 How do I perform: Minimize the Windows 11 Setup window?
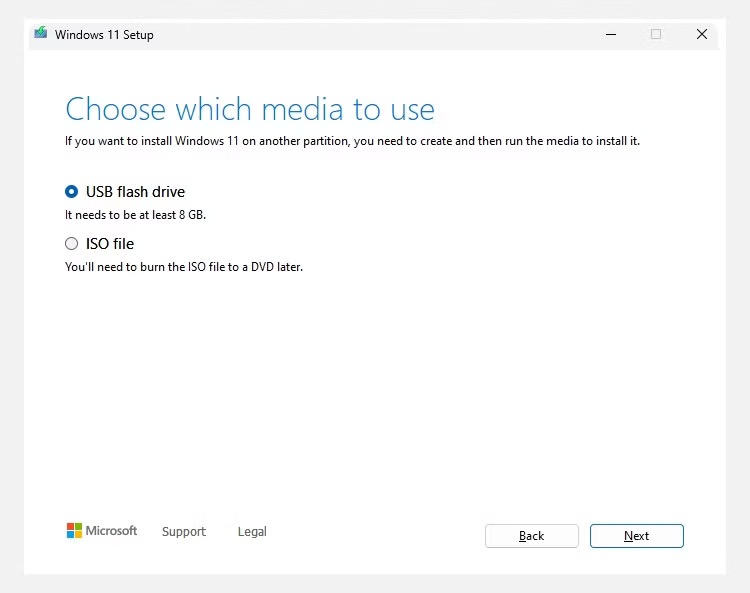click(611, 34)
